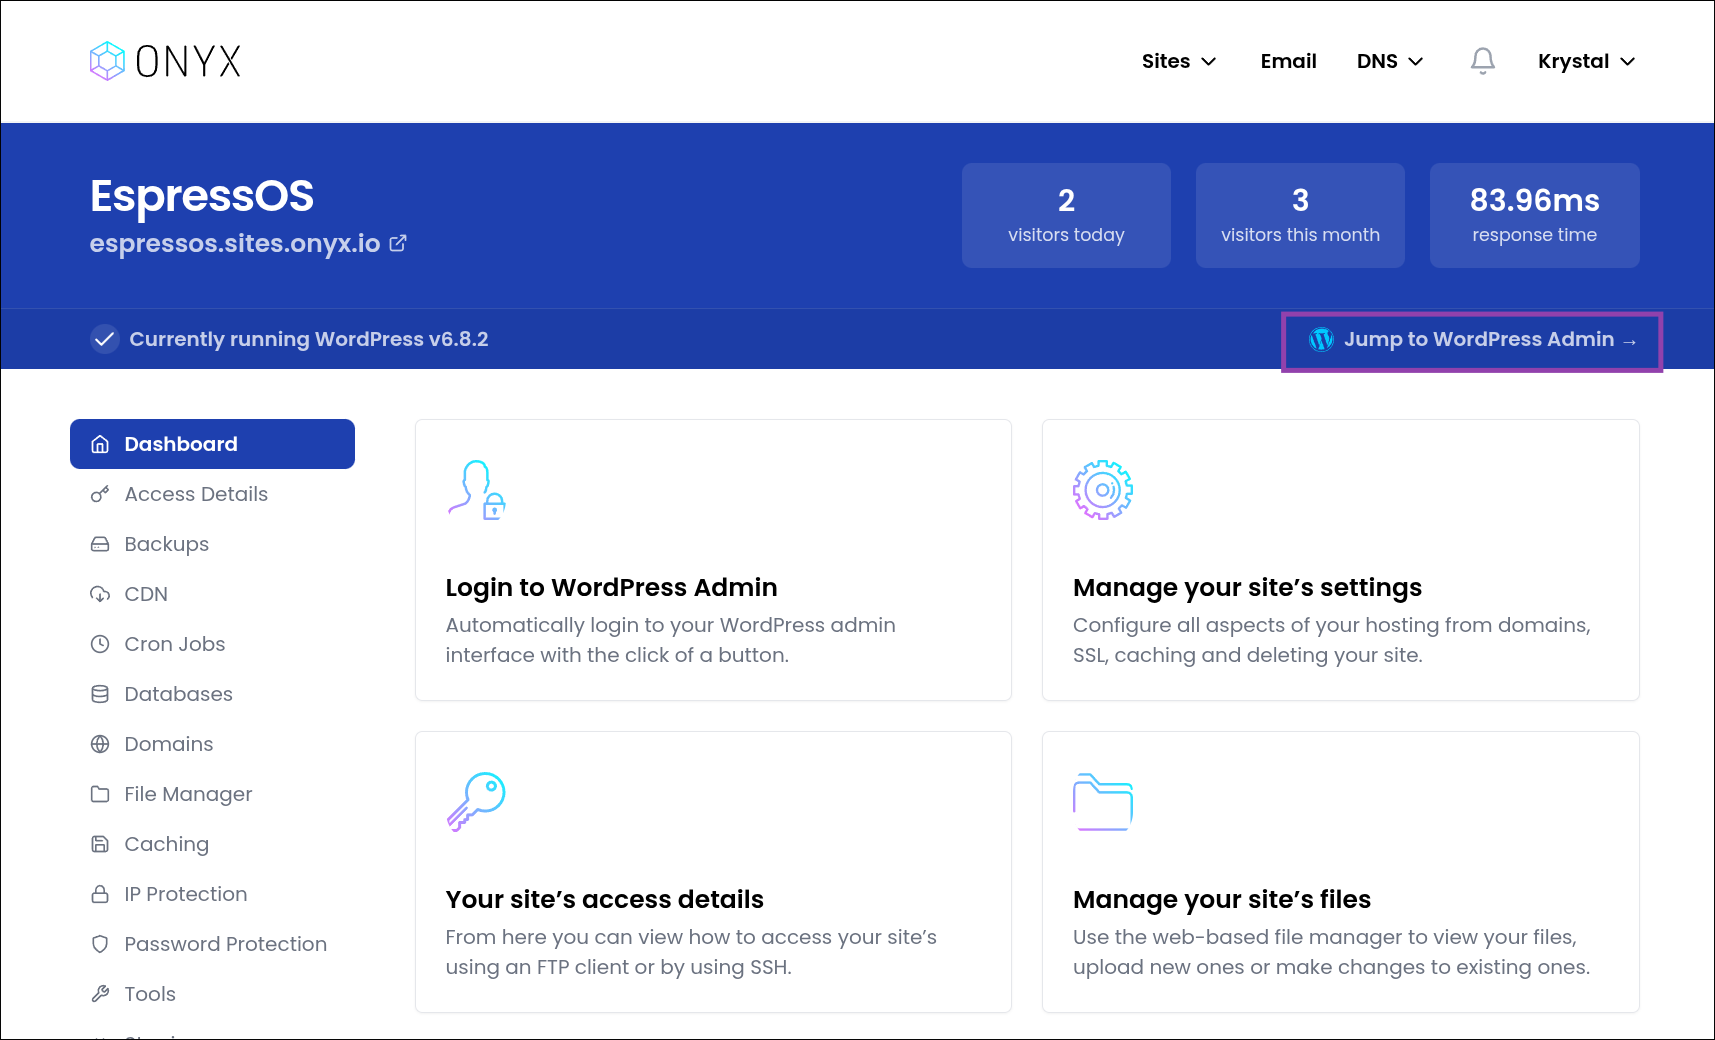Click the CDN cloud icon
This screenshot has width=1715, height=1040.
[100, 594]
